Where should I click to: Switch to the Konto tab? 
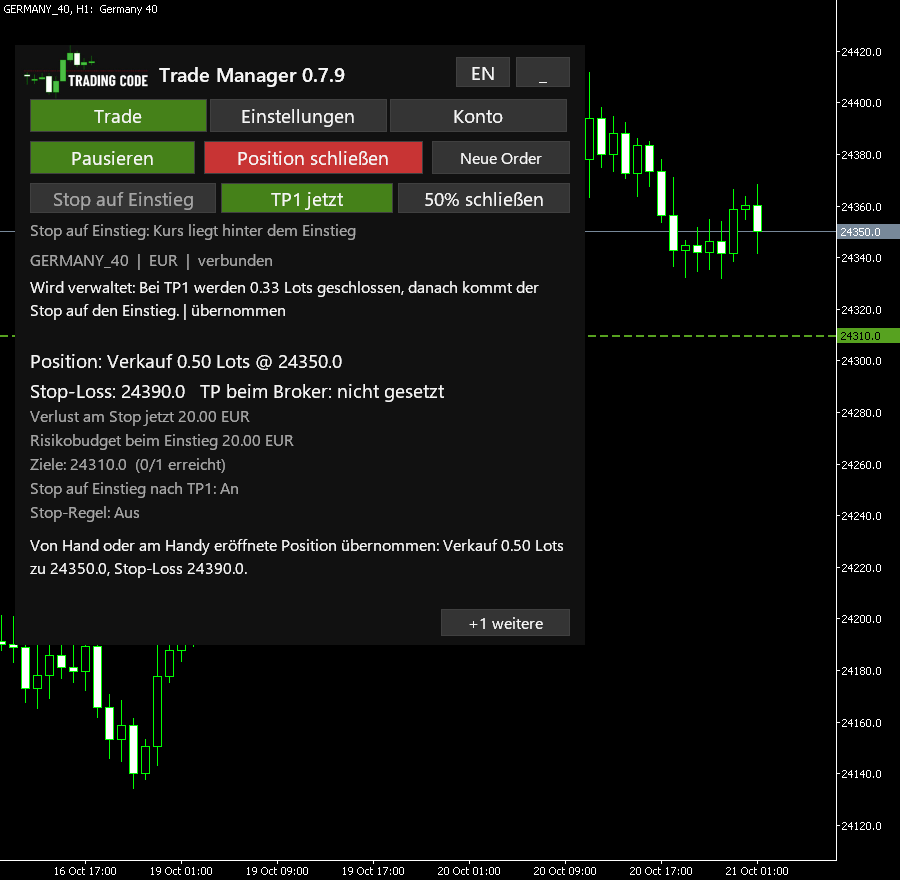coord(478,116)
